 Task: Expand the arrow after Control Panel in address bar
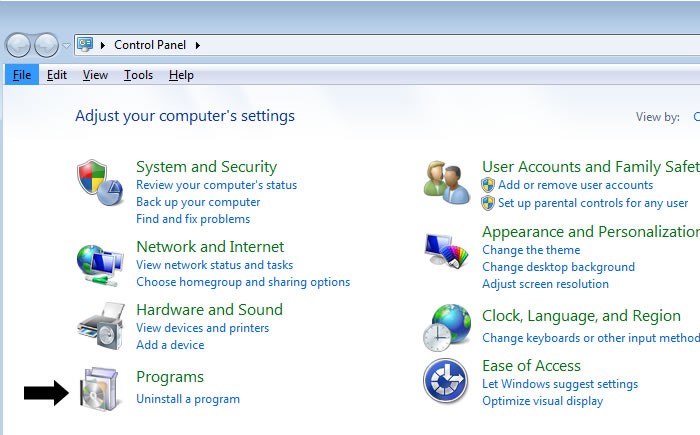pyautogui.click(x=197, y=45)
